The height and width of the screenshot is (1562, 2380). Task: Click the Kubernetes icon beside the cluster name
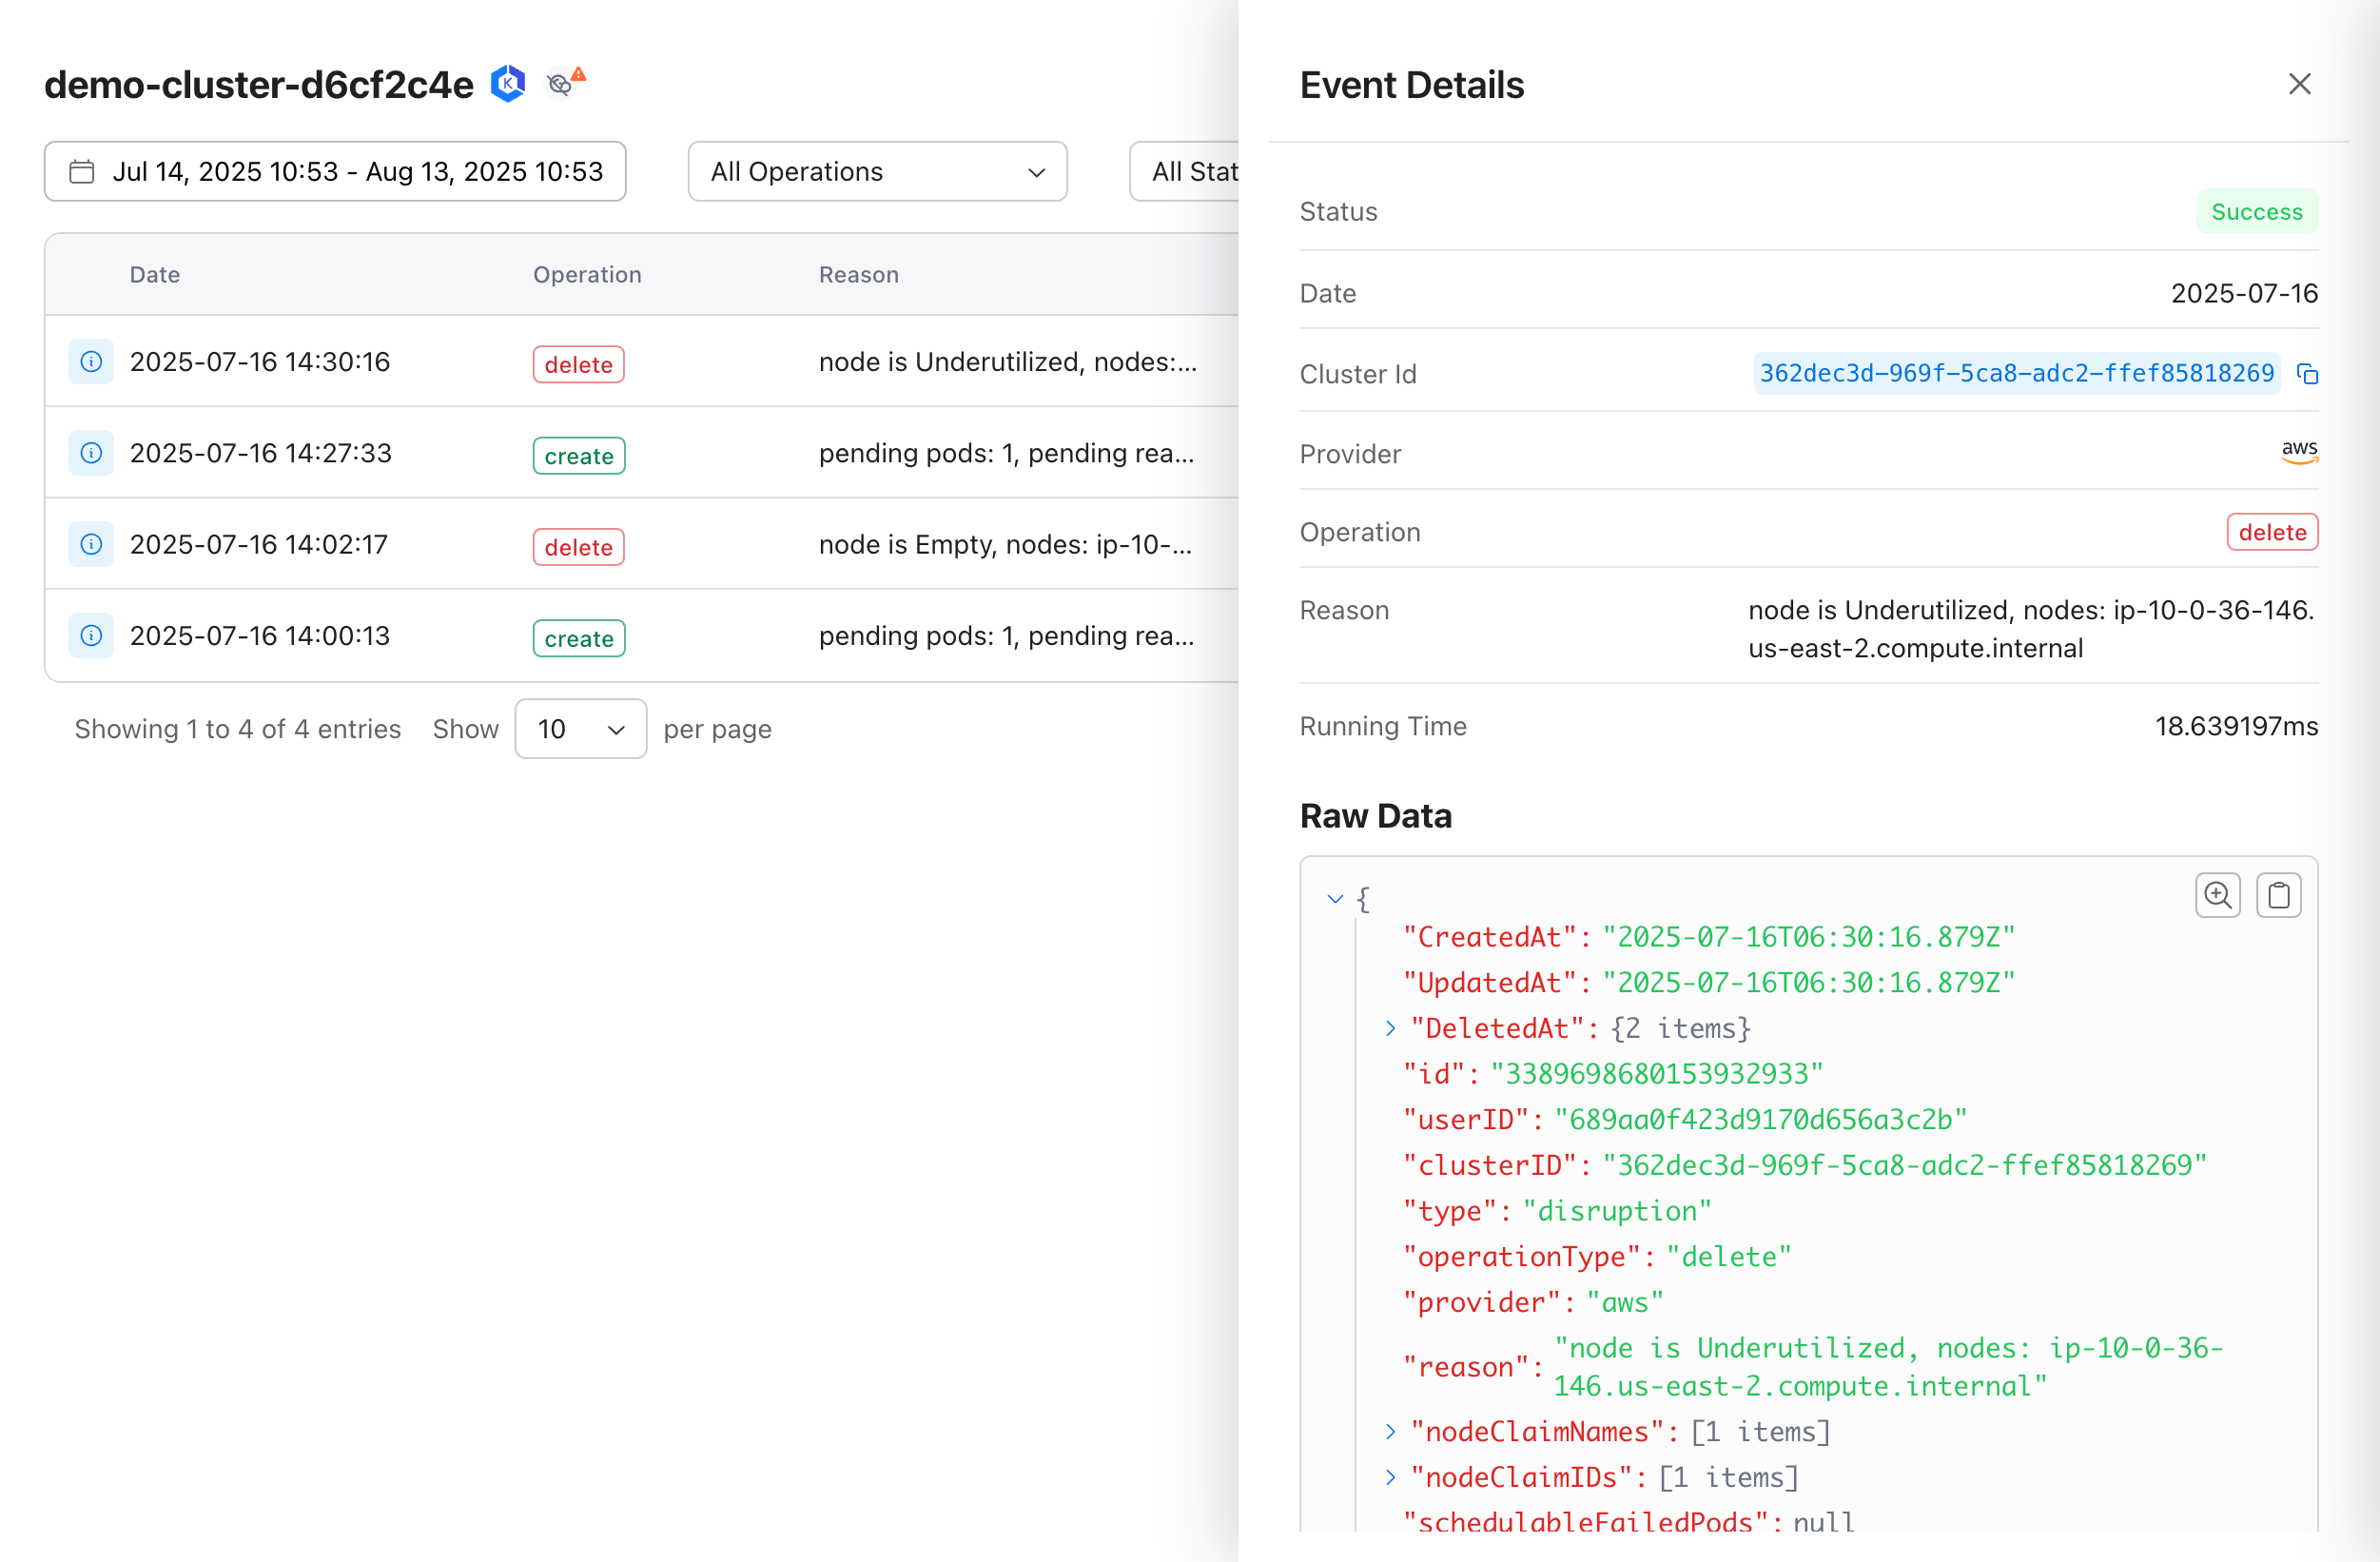coord(508,84)
